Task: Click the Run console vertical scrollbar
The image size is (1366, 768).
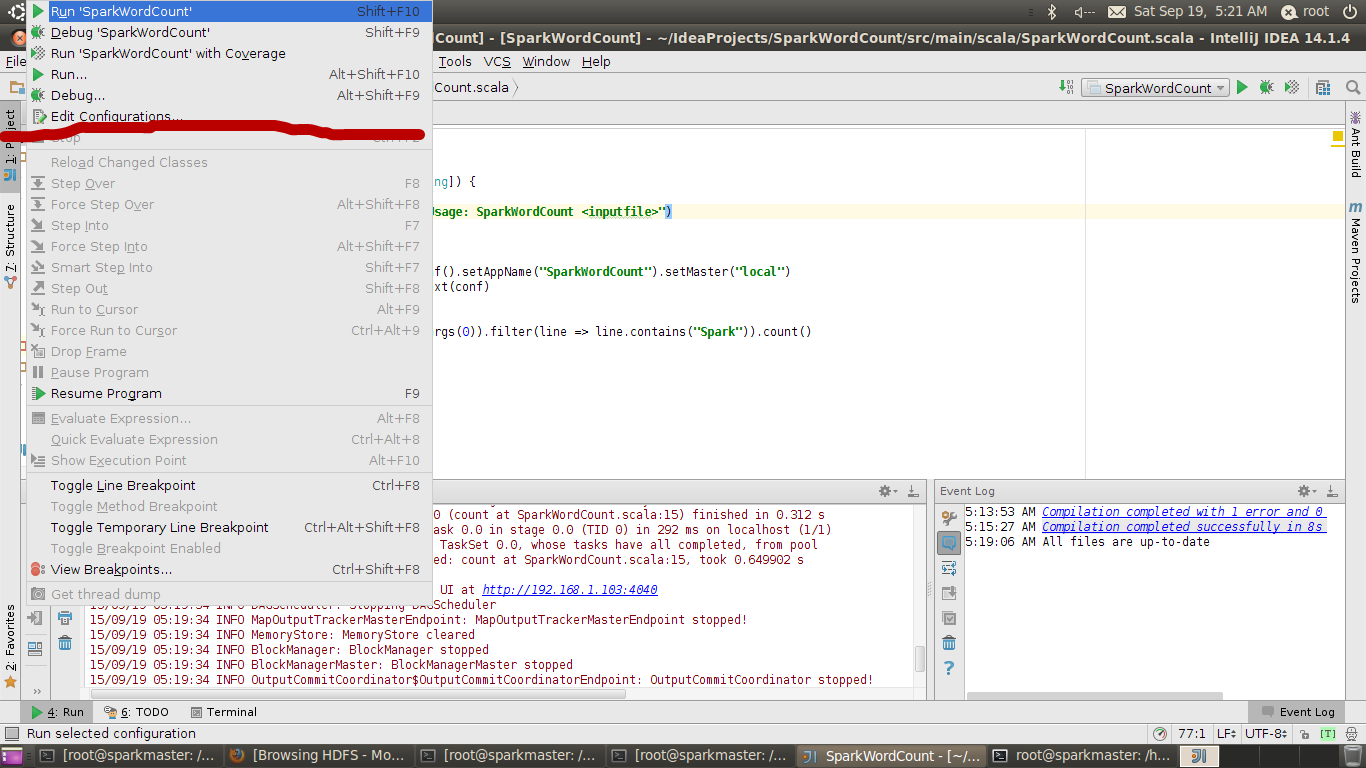Action: click(x=920, y=660)
